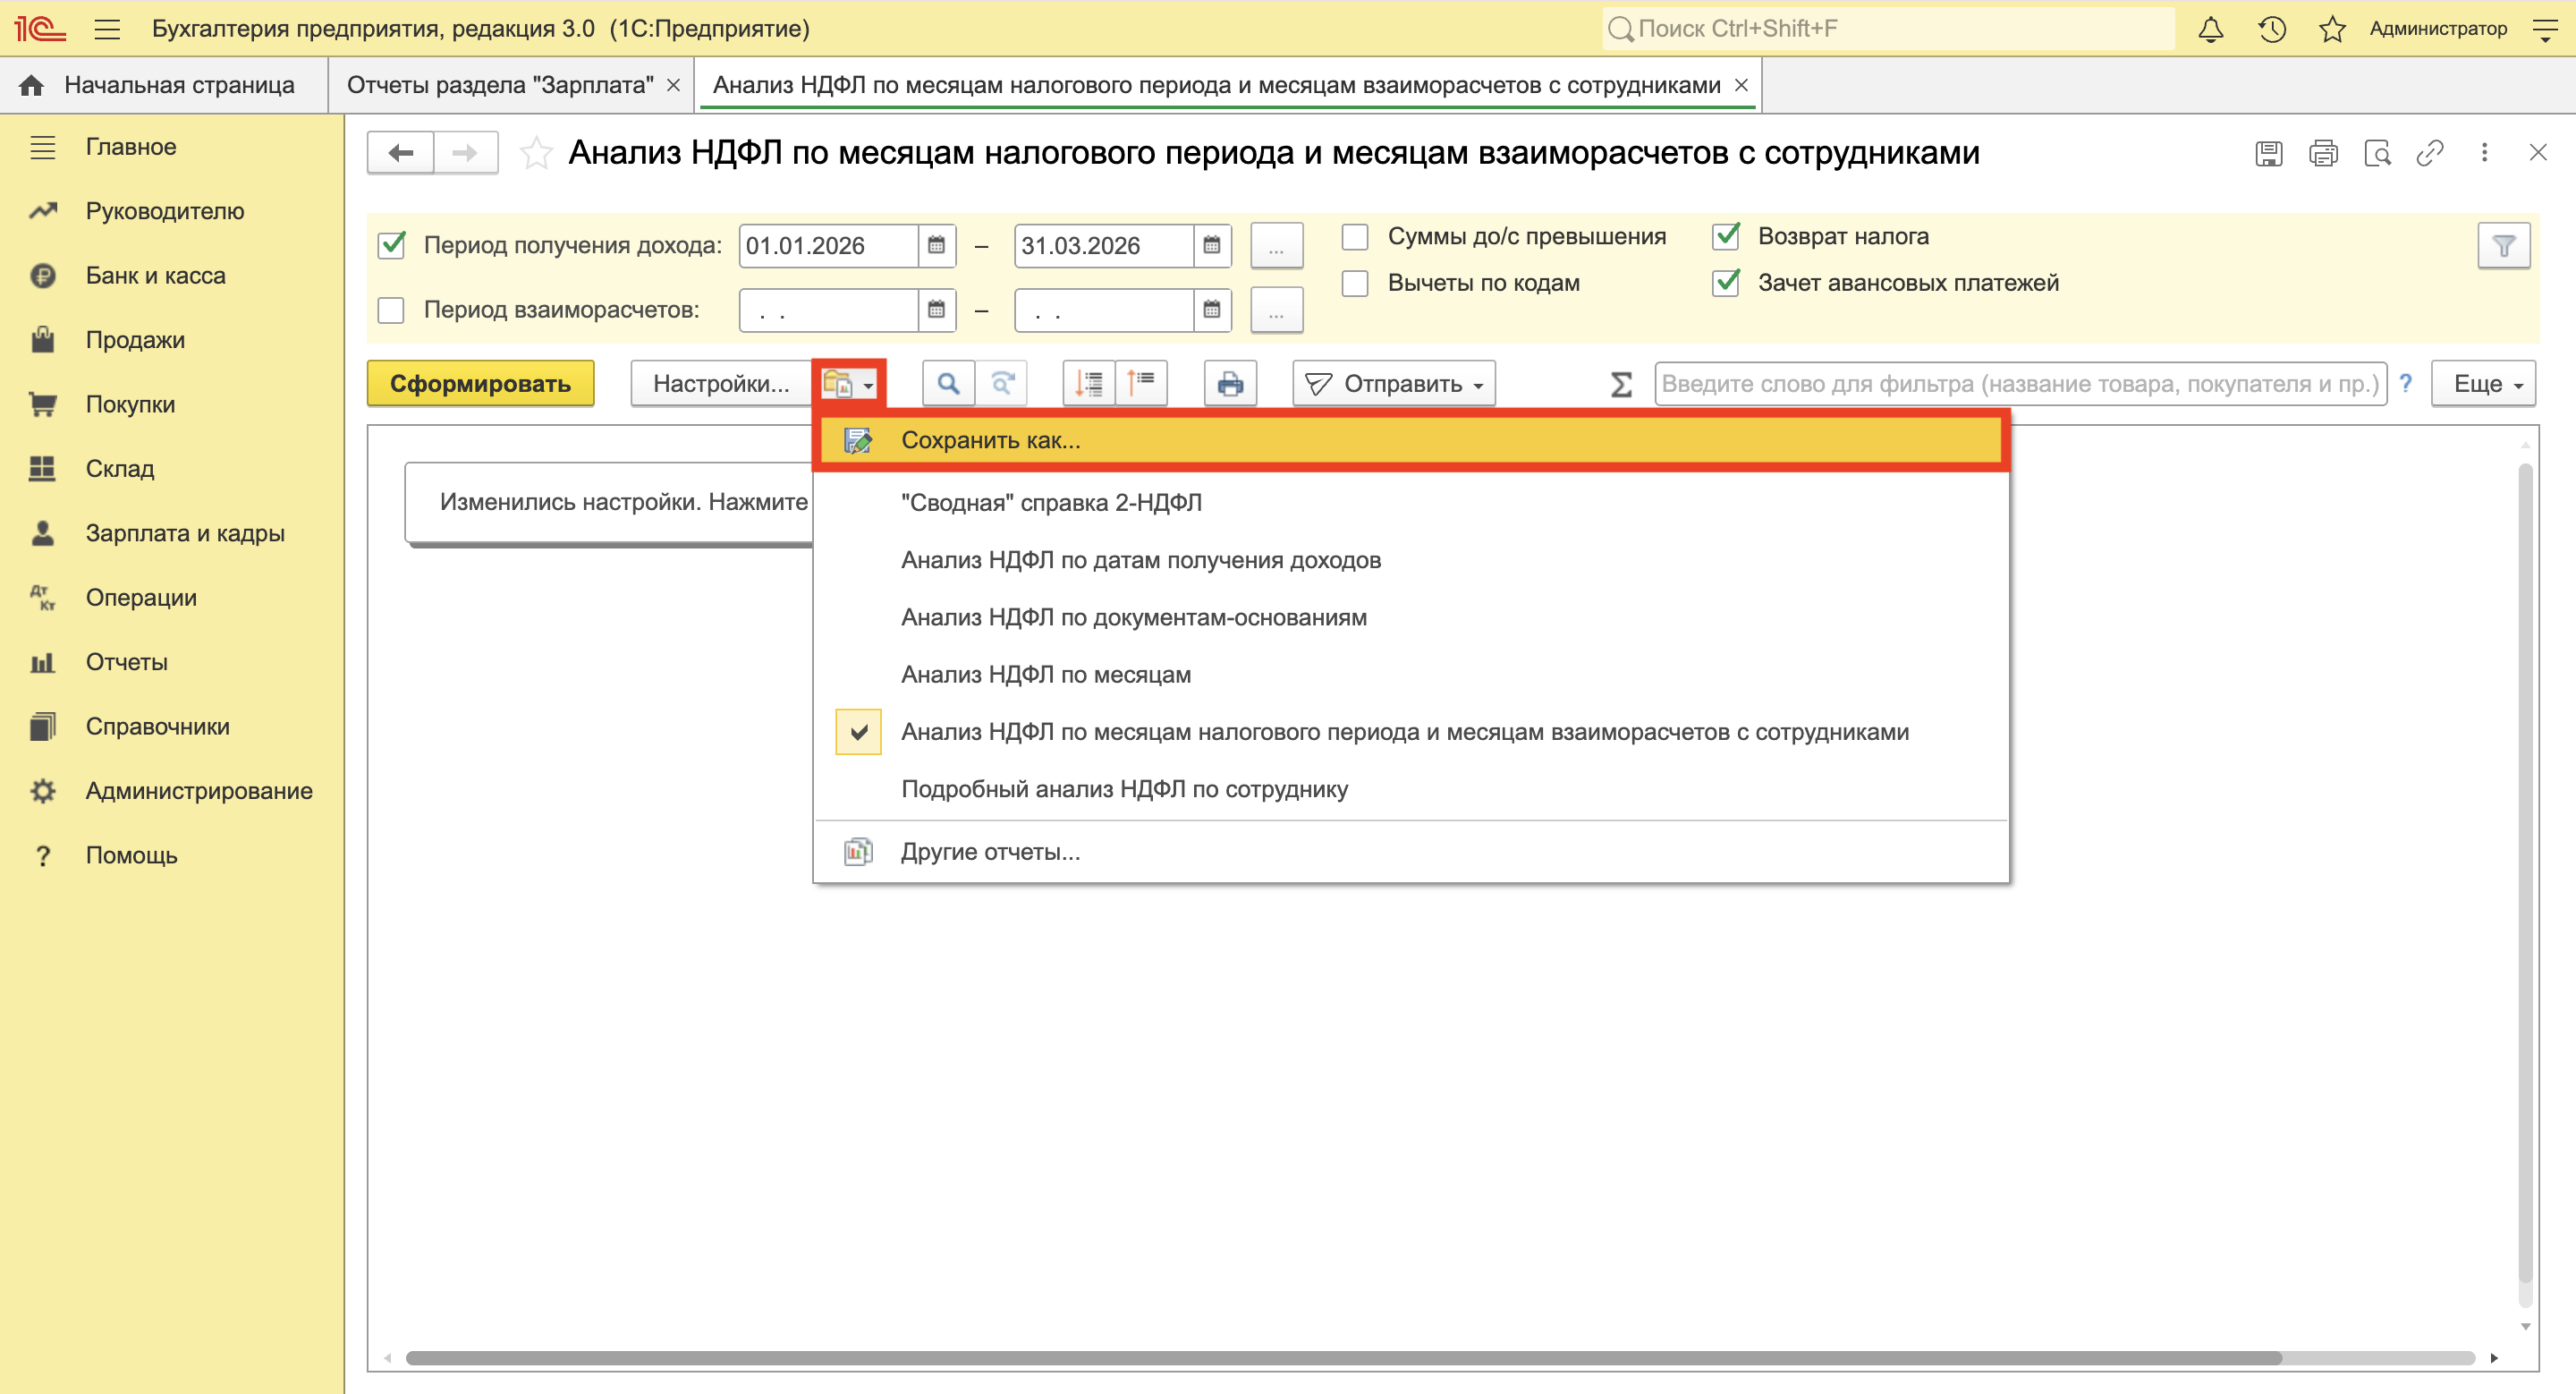Uncheck the Возврат налога checkbox
2576x1394 pixels.
pos(1726,237)
